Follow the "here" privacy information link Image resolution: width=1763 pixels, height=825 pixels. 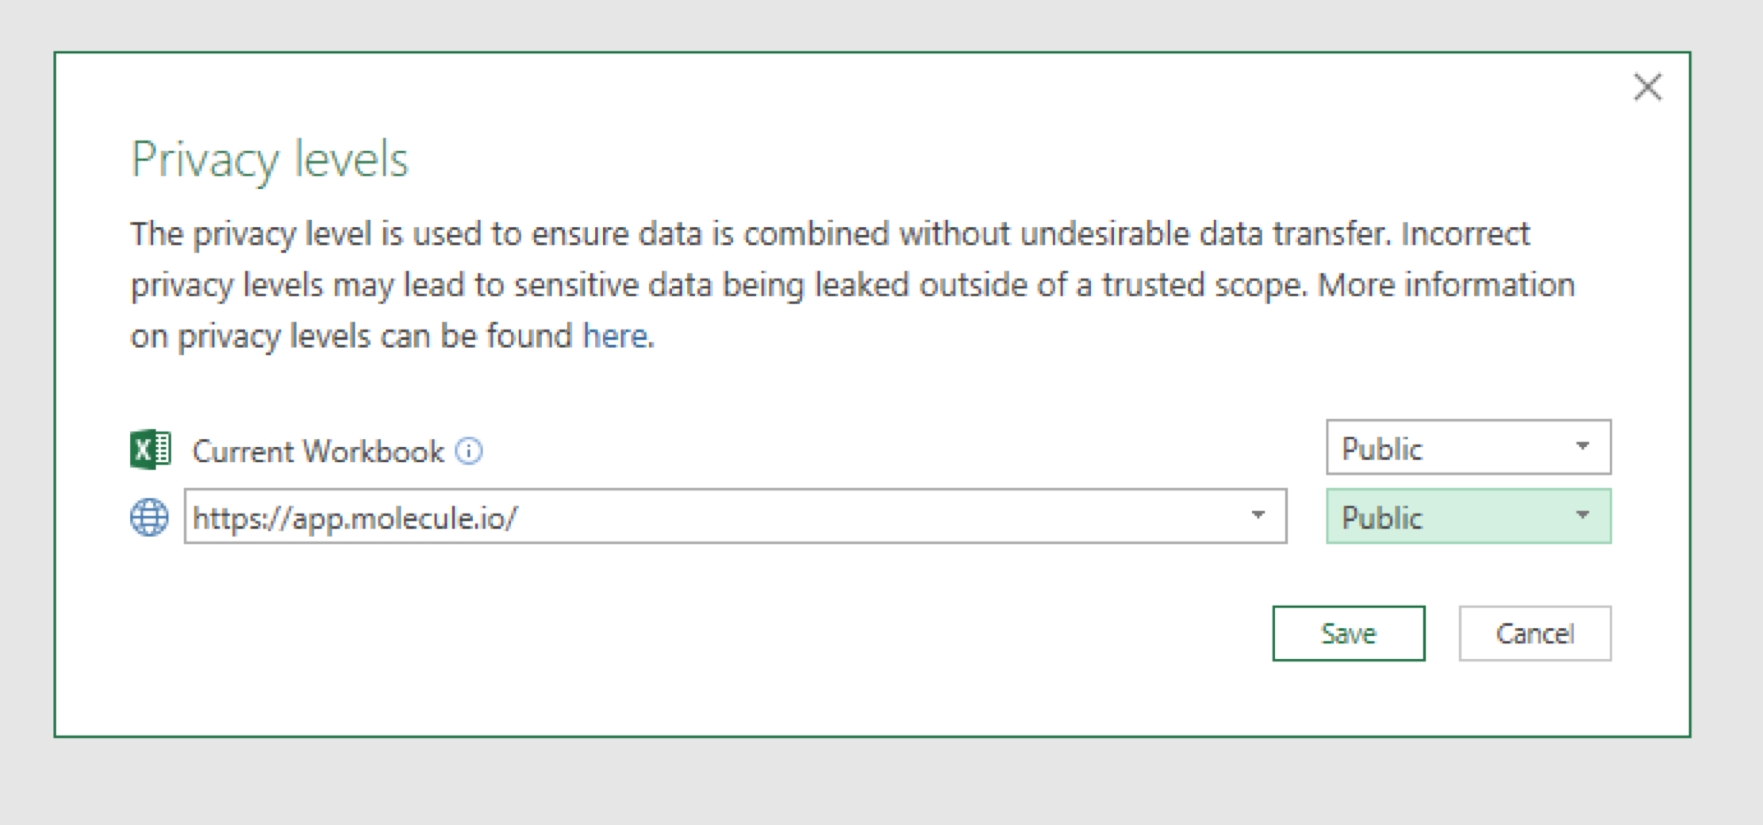615,336
